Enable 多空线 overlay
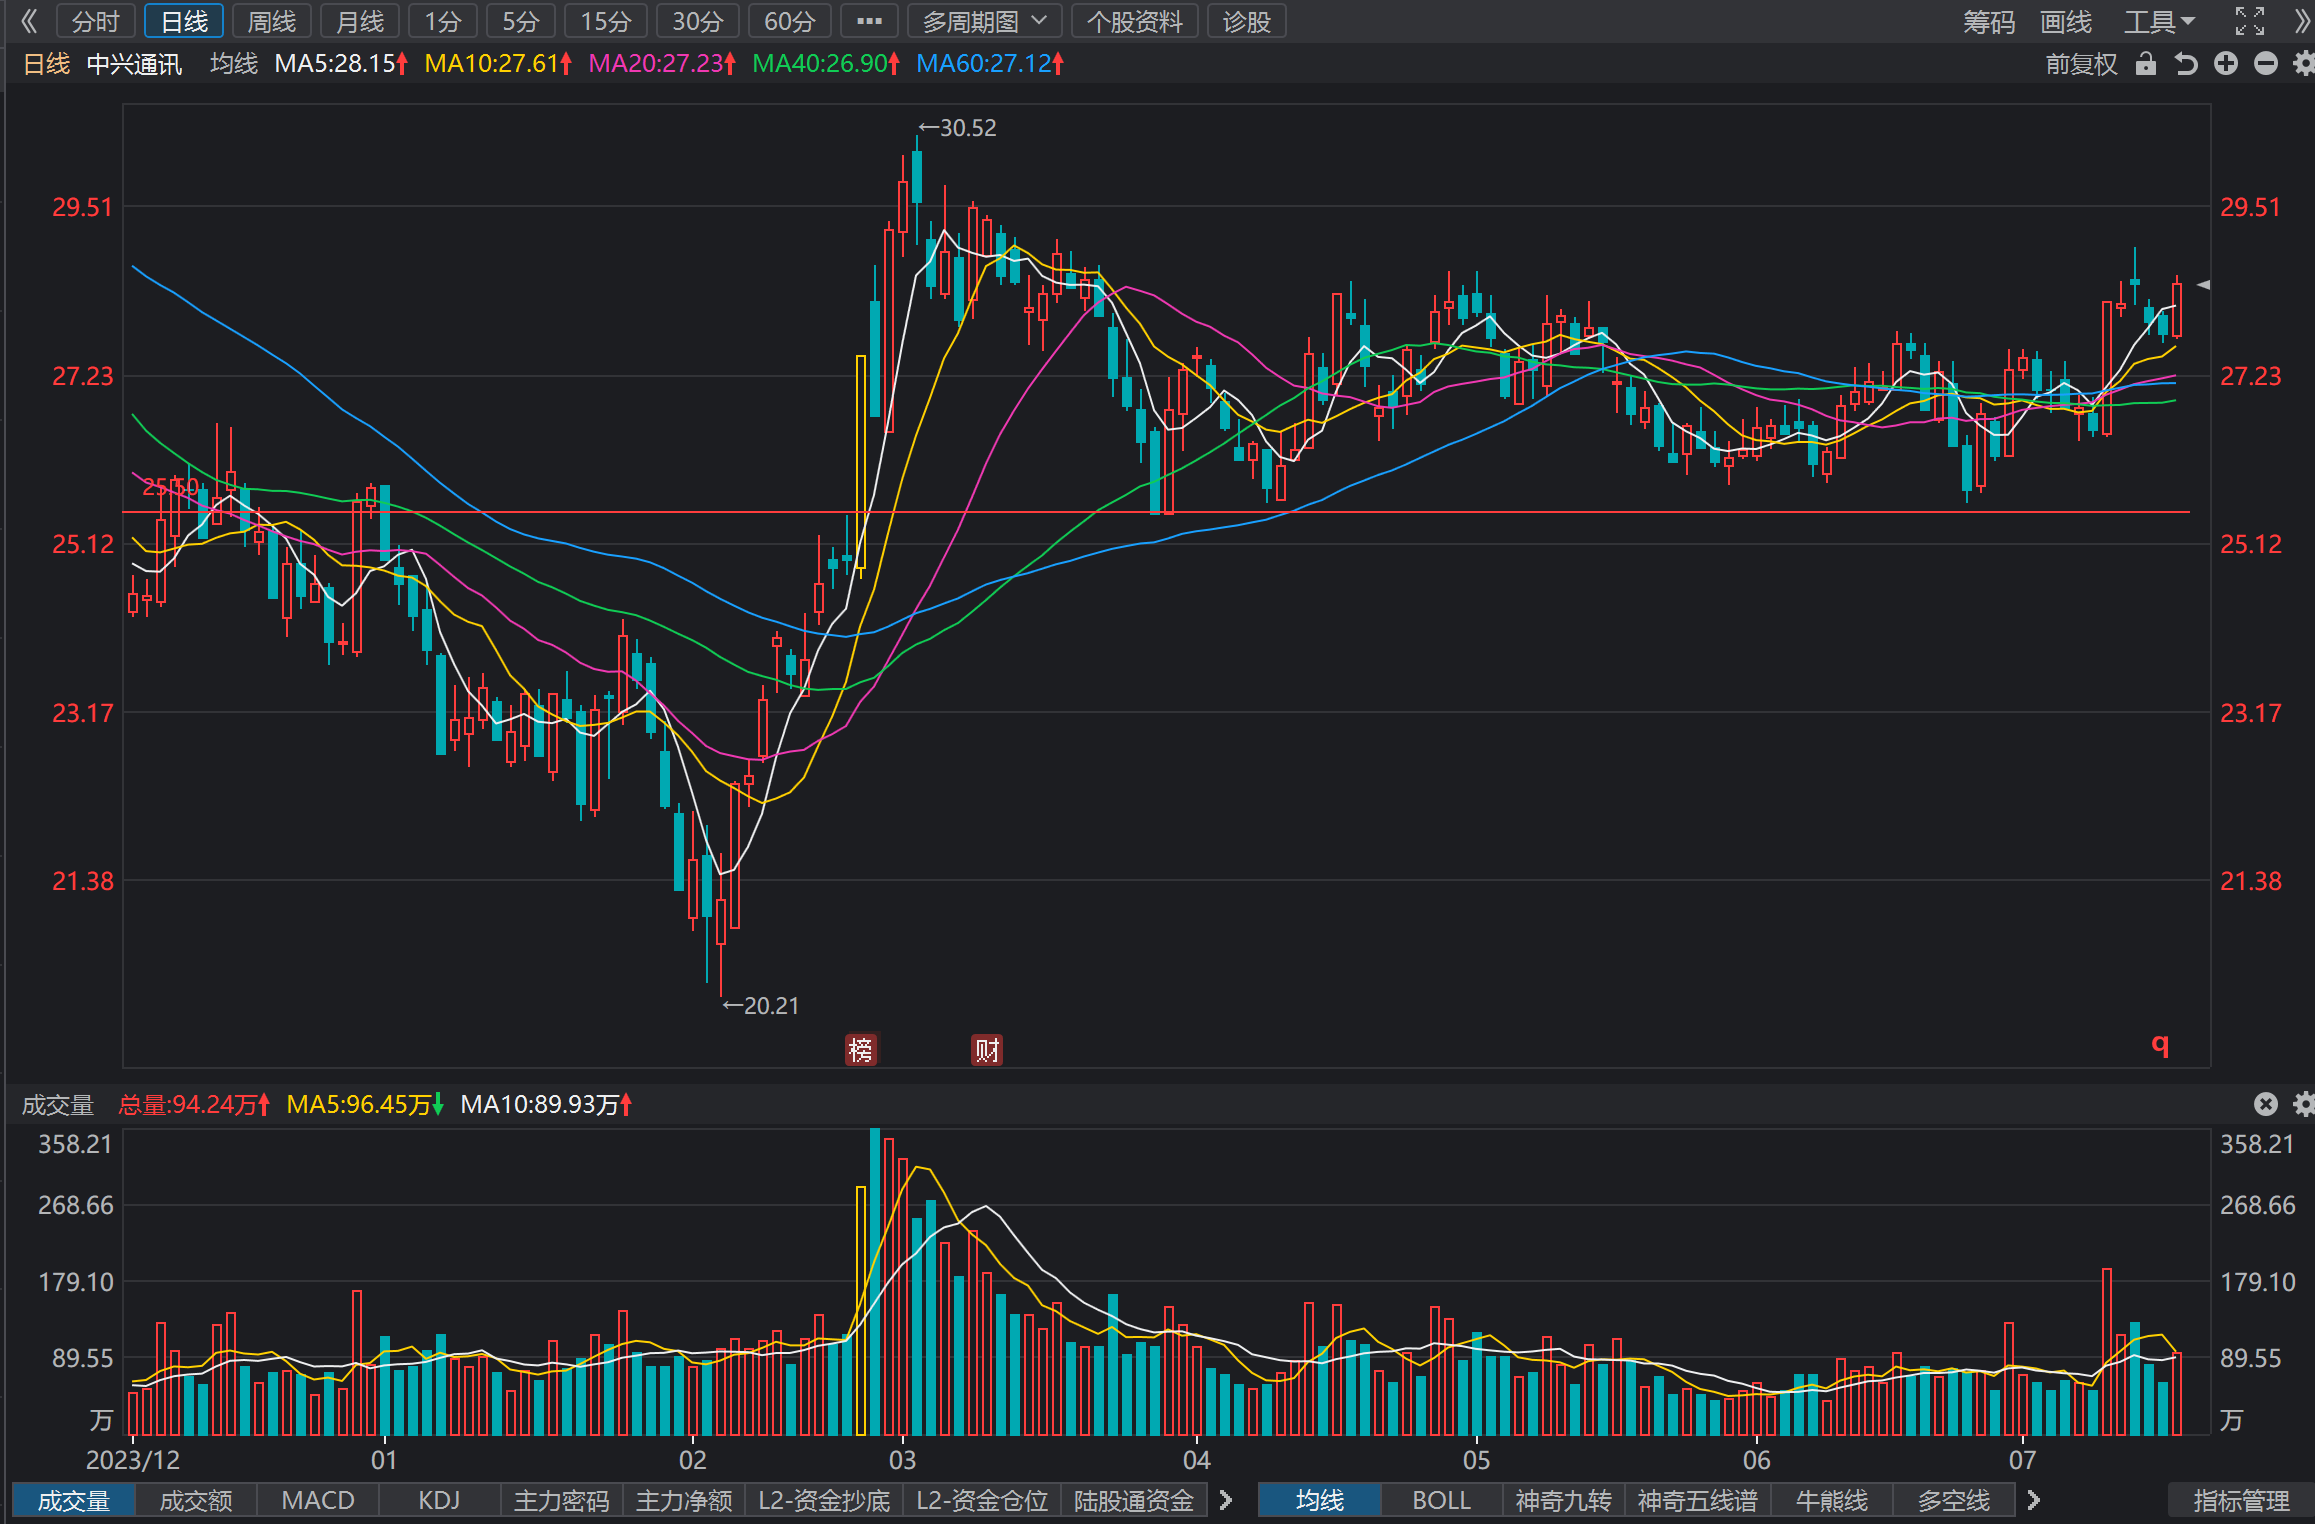 1953,1500
